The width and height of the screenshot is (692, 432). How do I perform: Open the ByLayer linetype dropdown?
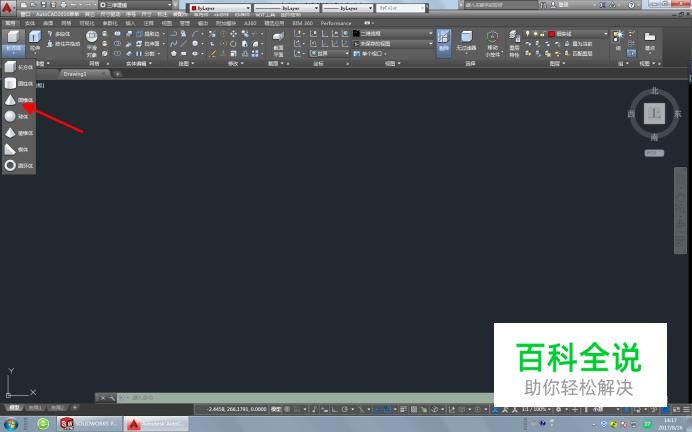286,8
